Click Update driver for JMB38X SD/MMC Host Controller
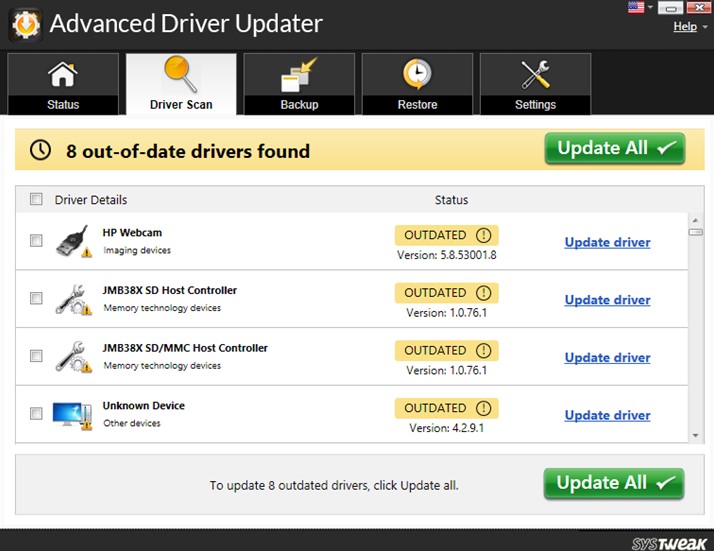This screenshot has width=714, height=551. (607, 358)
